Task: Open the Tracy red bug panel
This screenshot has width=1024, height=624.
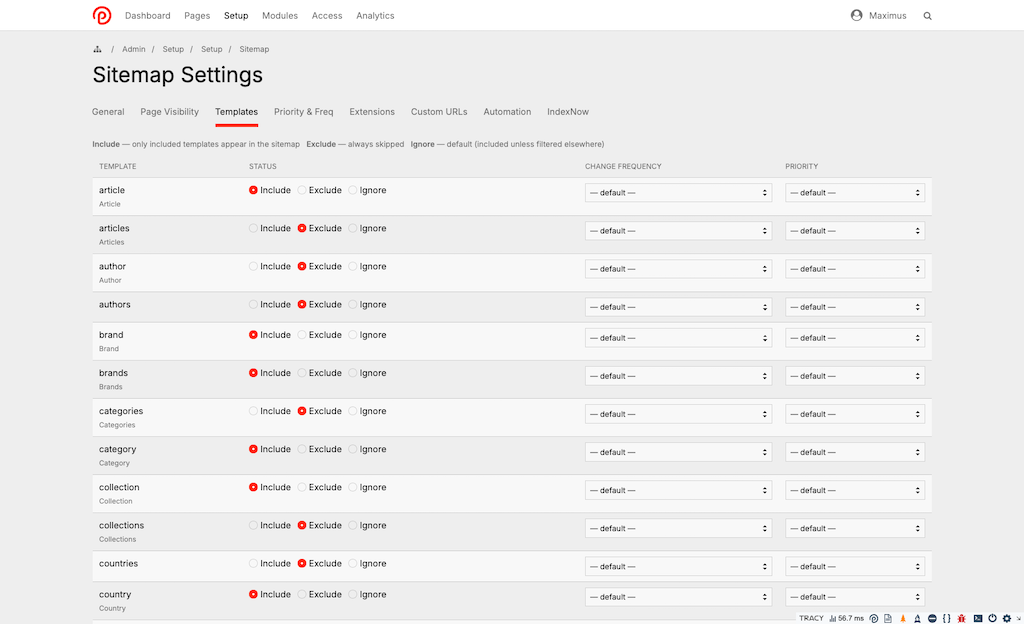Action: pyautogui.click(x=961, y=618)
